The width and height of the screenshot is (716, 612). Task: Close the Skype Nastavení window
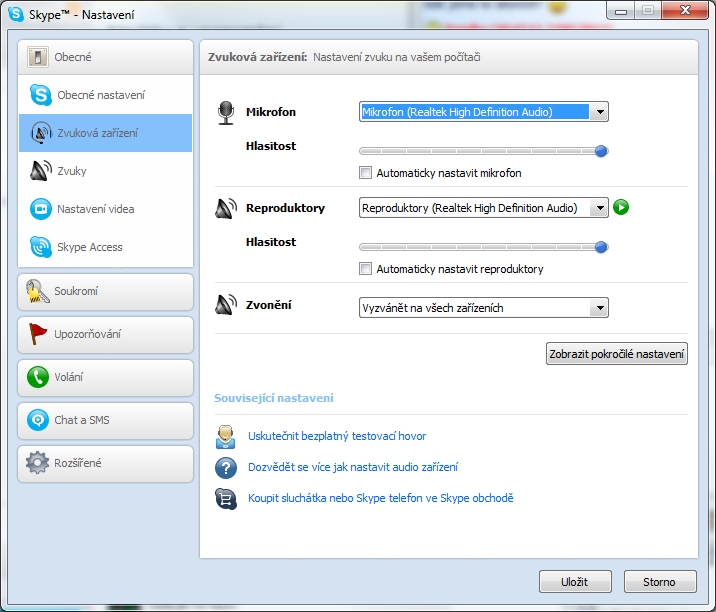click(x=685, y=11)
